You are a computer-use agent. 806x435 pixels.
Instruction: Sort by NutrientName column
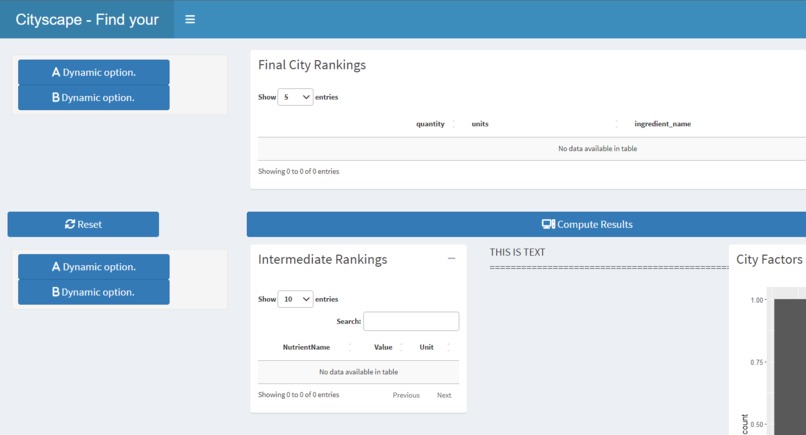[x=306, y=347]
